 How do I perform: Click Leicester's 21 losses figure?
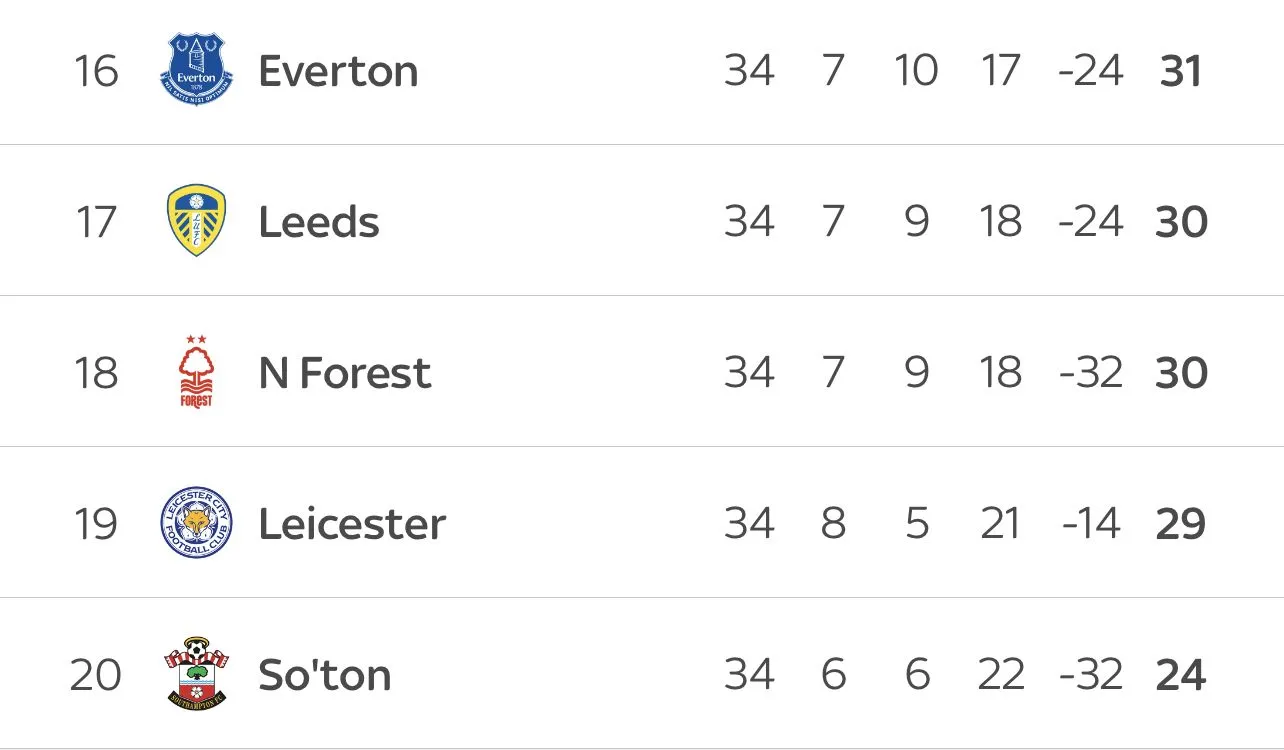(1001, 524)
